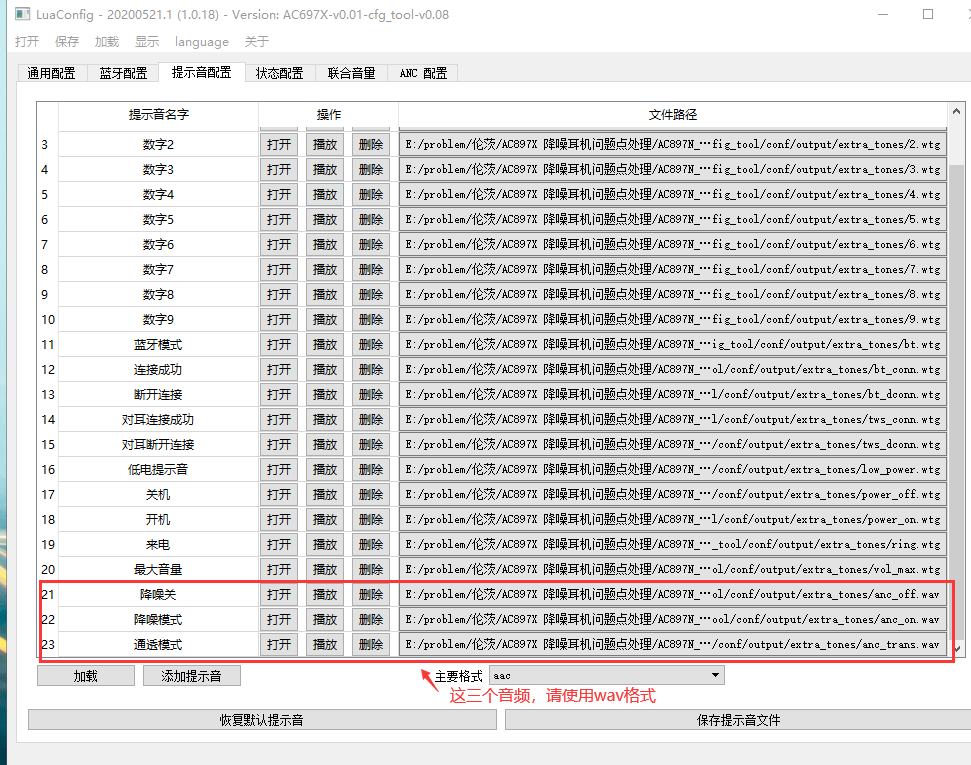Viewport: 971px width, 765px height.
Task: Click the 加载 button below the table
Action: (x=85, y=676)
